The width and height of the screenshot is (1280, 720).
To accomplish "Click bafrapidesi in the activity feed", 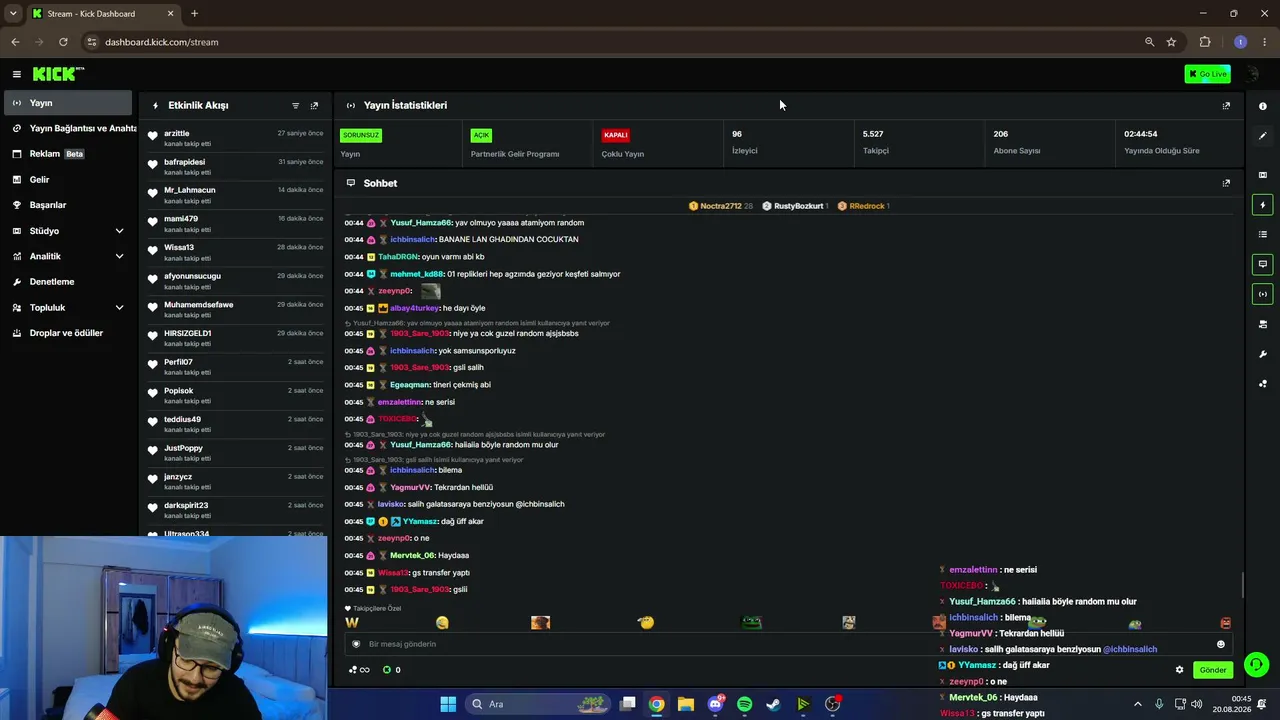I will tap(185, 162).
